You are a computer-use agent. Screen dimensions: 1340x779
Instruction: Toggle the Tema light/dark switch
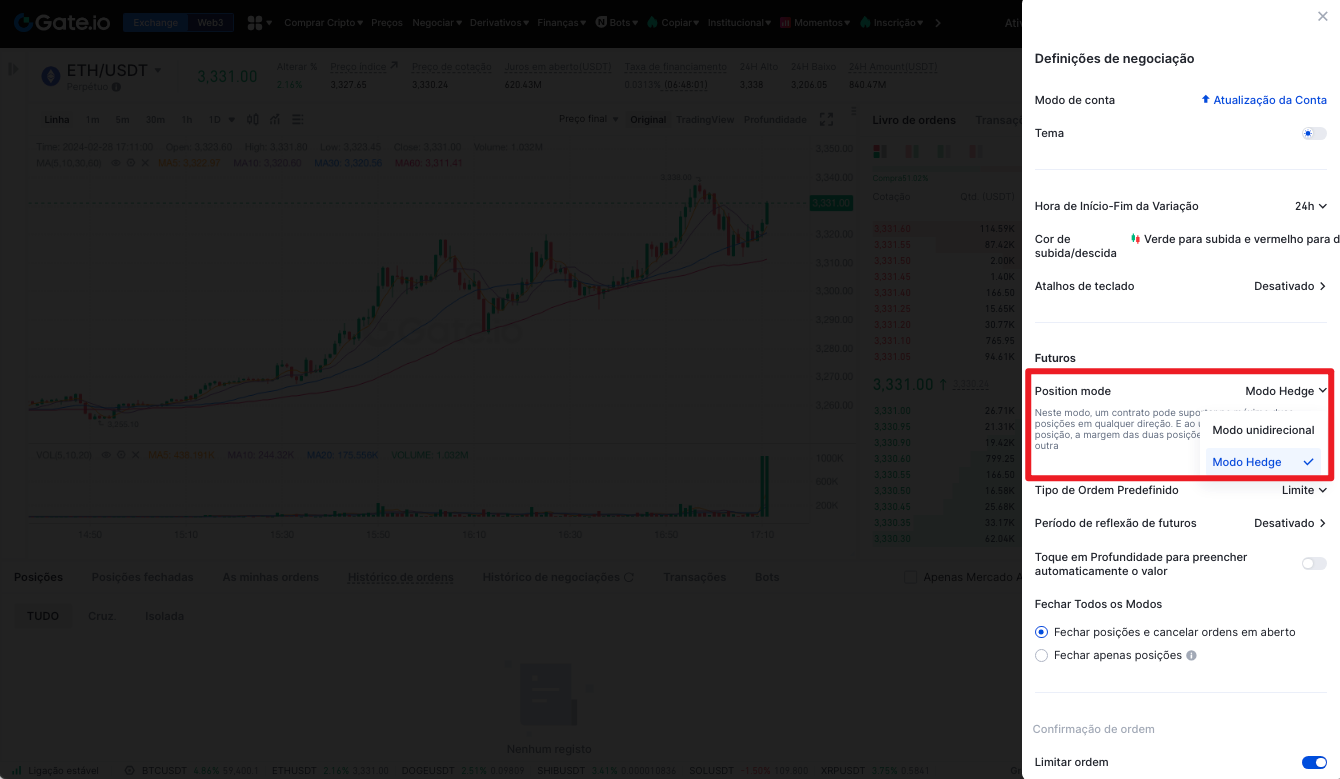click(x=1314, y=134)
